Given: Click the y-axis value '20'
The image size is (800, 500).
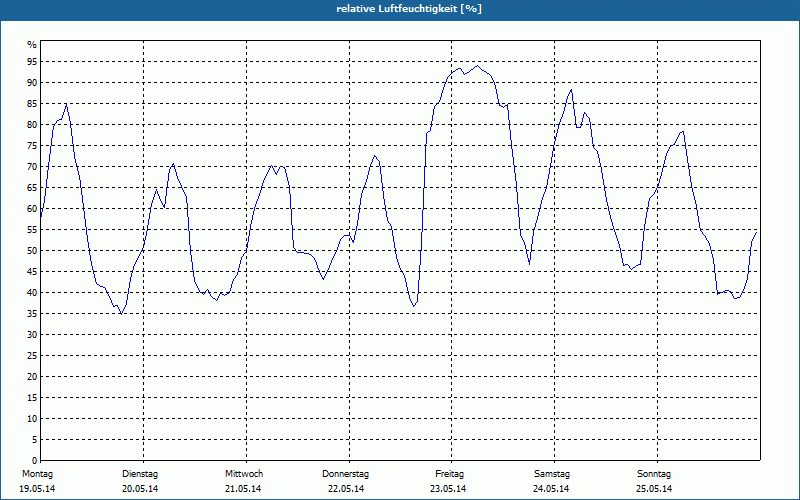Looking at the screenshot, I should tap(32, 377).
